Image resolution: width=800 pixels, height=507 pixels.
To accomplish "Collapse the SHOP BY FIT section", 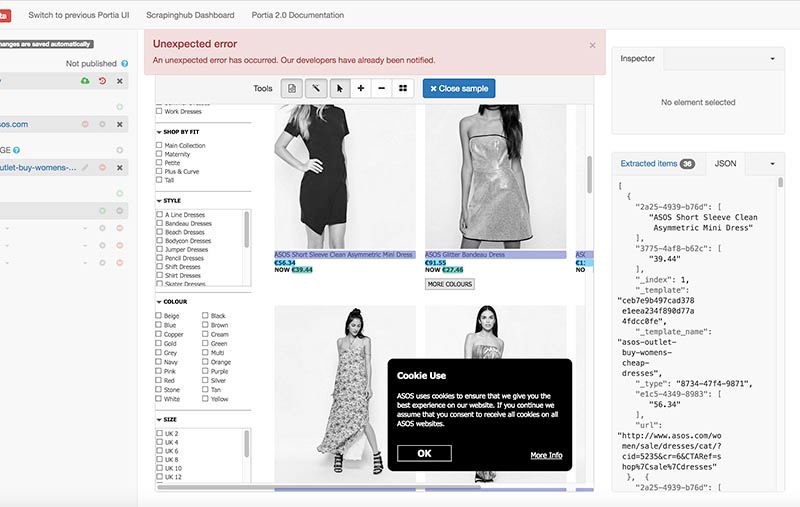I will (x=159, y=132).
